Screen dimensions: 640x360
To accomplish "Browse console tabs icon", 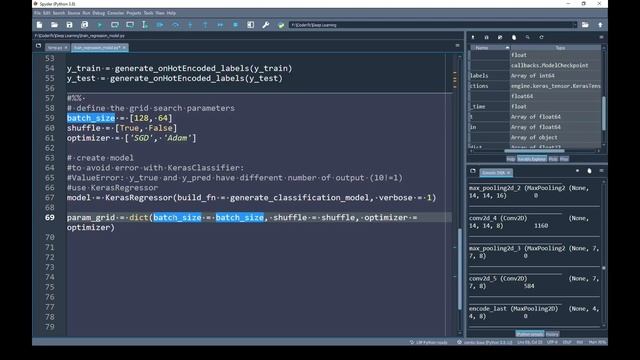I will click(x=473, y=171).
